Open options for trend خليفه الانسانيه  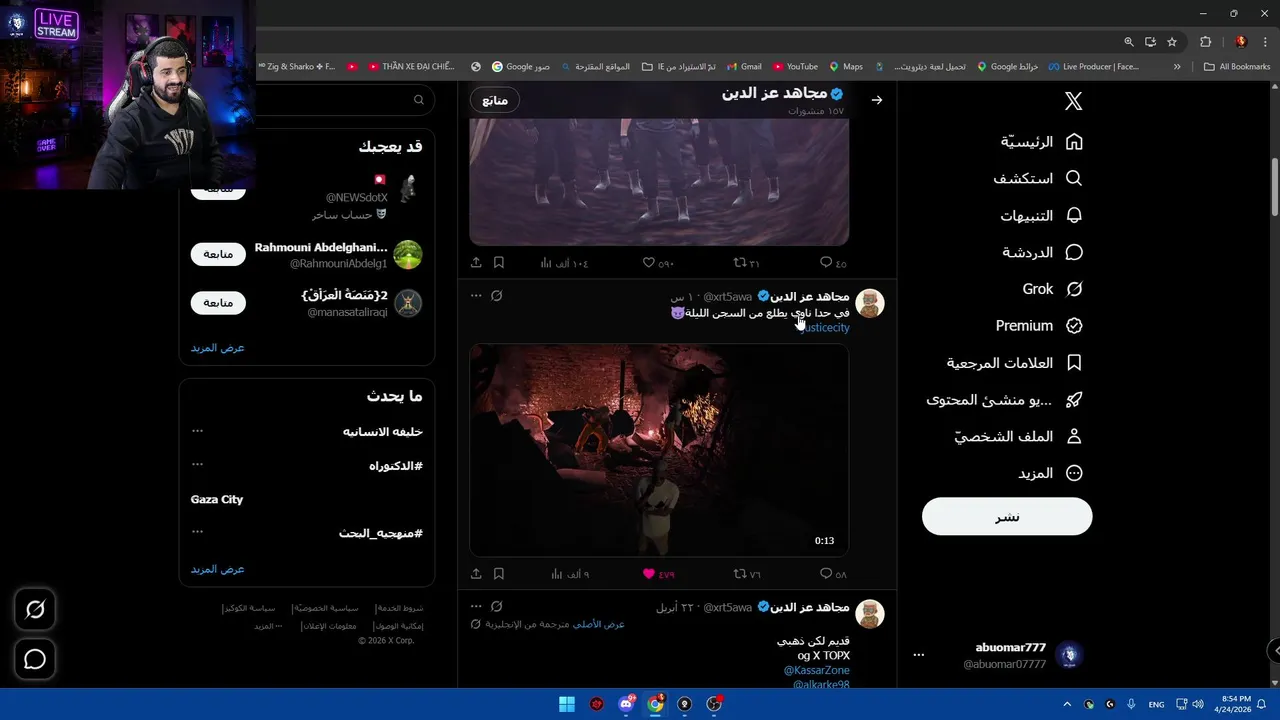click(198, 431)
